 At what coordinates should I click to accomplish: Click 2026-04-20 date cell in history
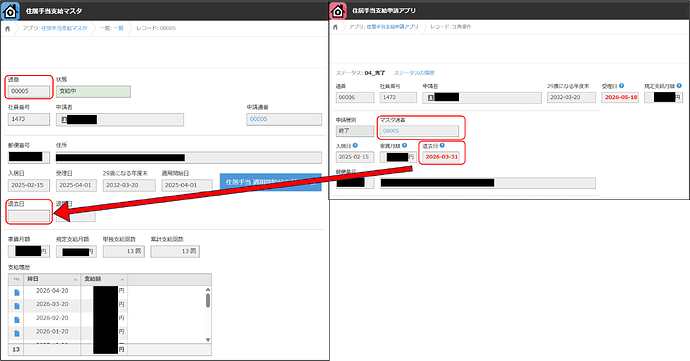coord(52,291)
